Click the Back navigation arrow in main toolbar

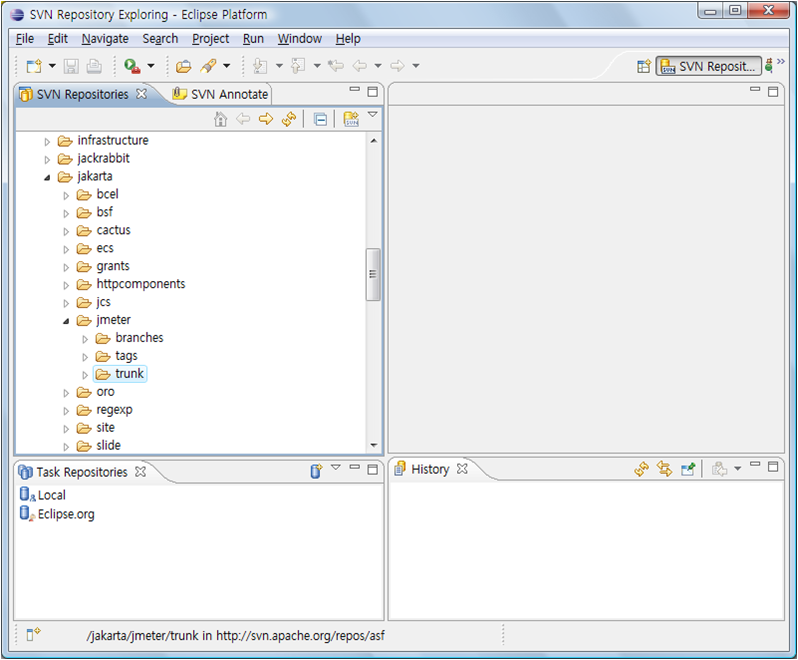[360, 66]
